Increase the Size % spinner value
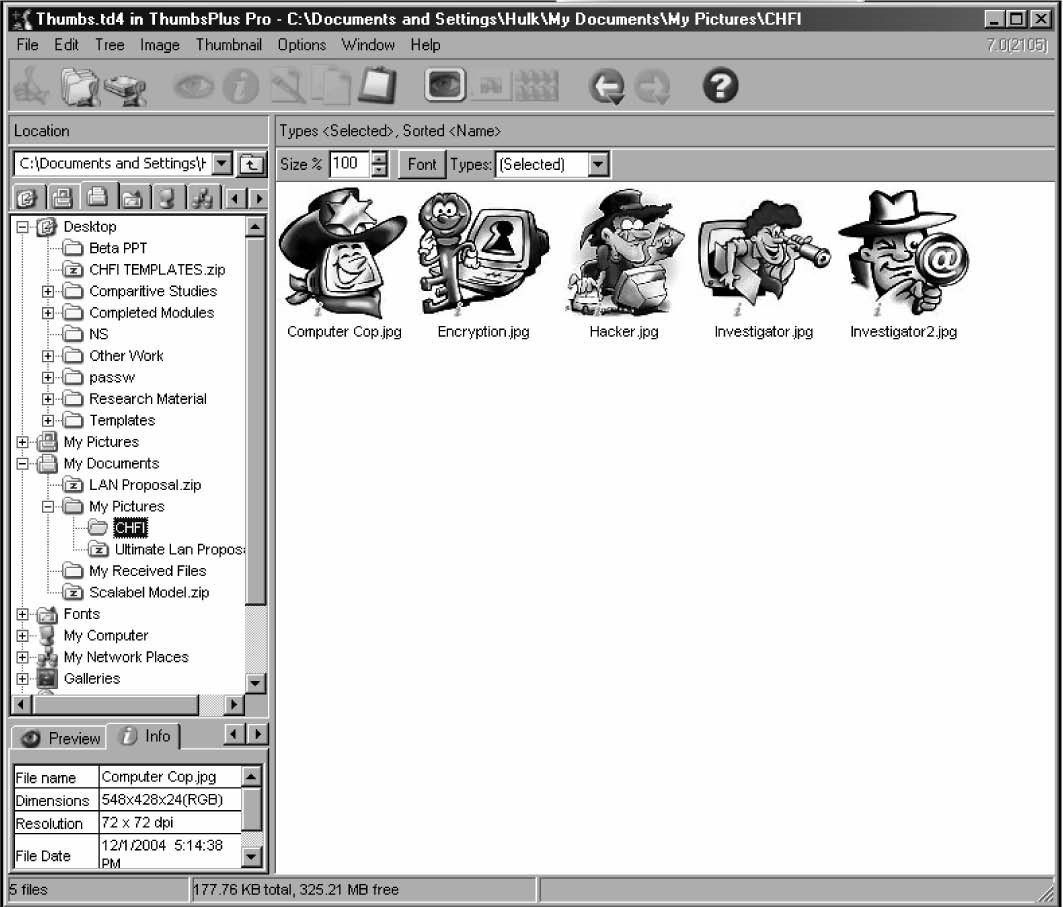Image resolution: width=1063 pixels, height=907 pixels. [379, 158]
